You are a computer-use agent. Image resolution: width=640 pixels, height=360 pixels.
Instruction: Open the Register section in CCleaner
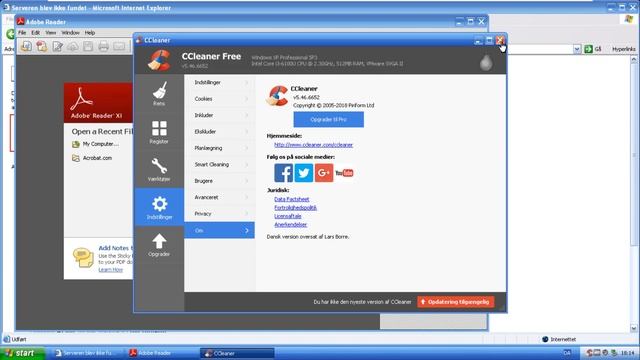[x=159, y=132]
